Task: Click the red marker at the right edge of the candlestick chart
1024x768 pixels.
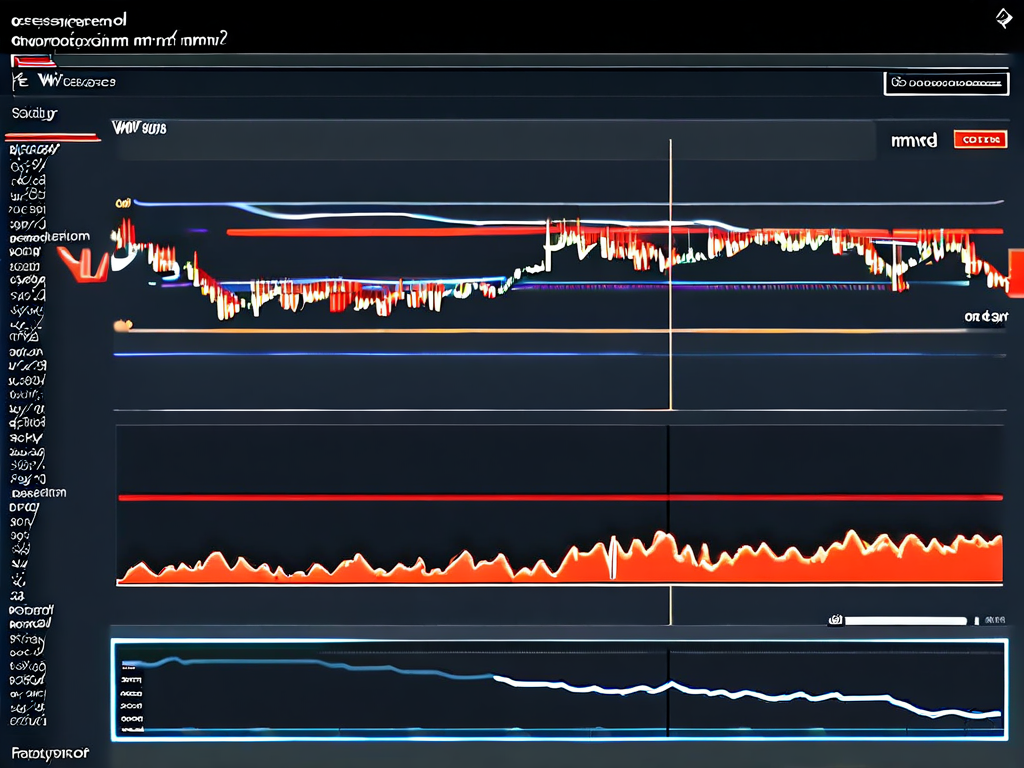Action: [1016, 271]
